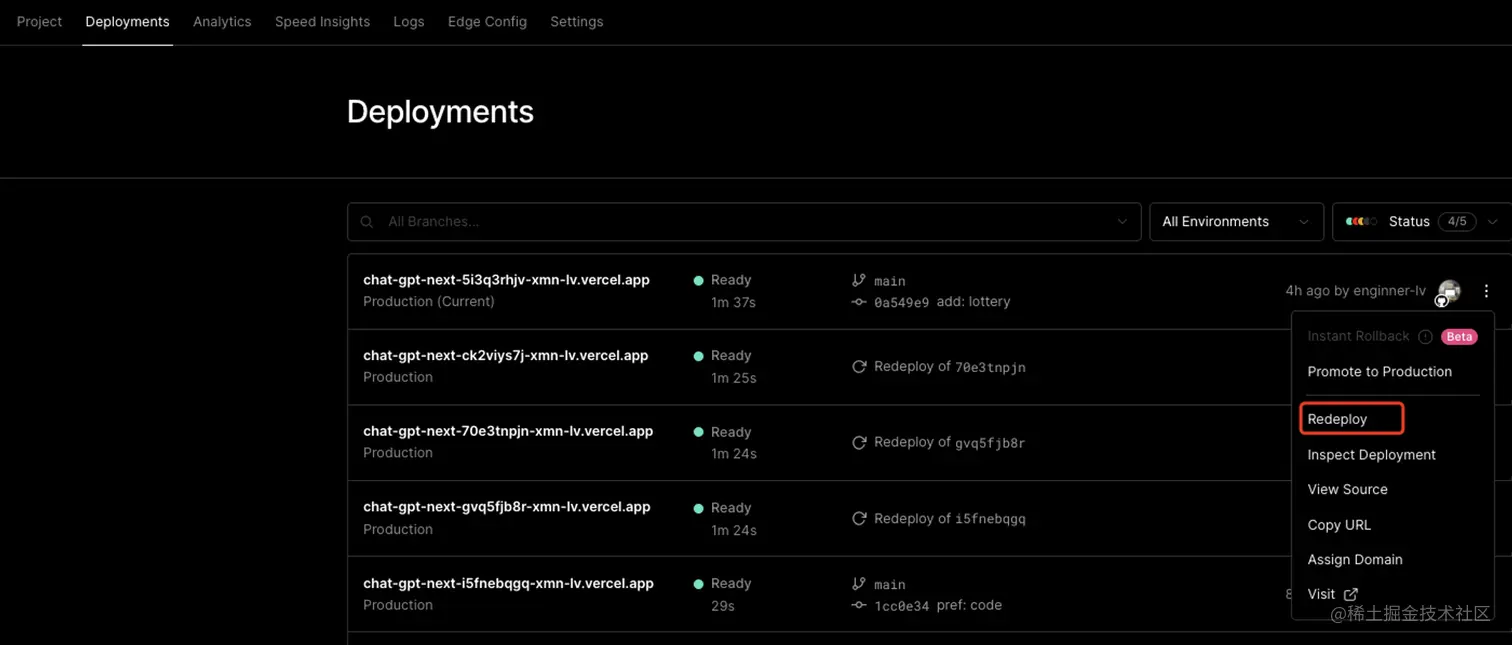Choose Copy URL from the menu

(1339, 525)
